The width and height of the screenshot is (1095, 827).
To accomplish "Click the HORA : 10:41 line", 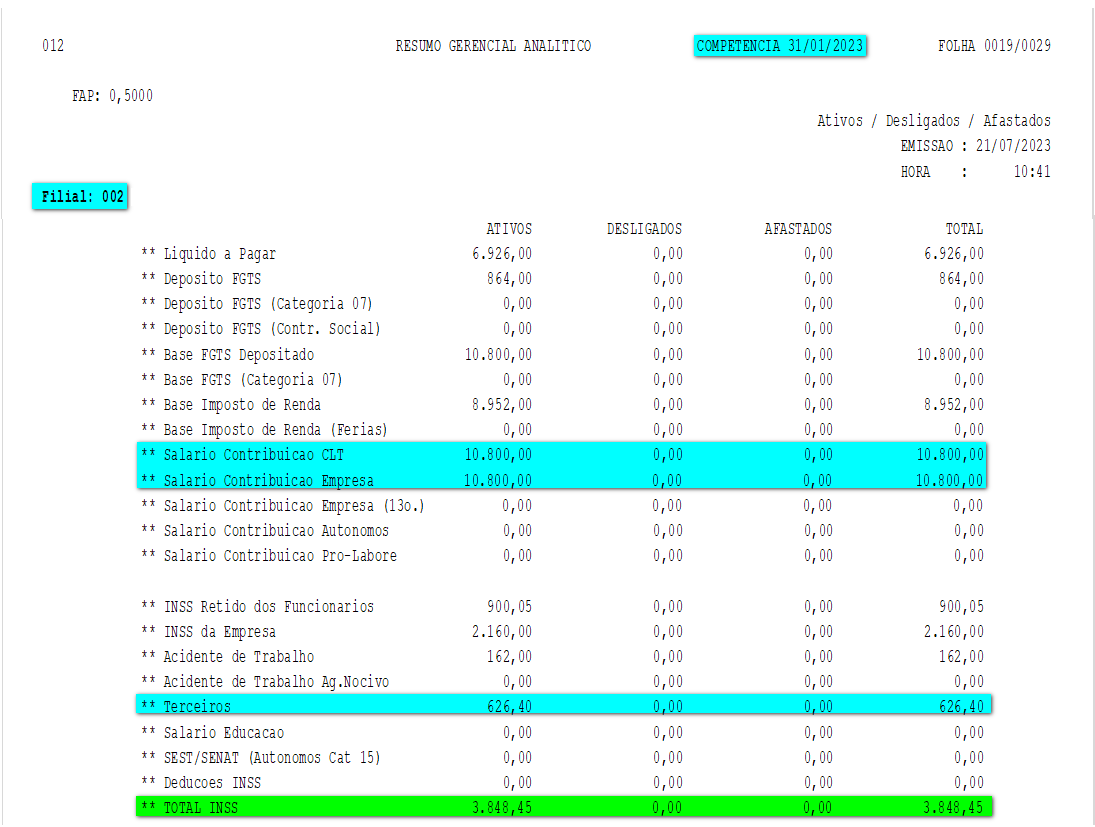I will coord(975,172).
